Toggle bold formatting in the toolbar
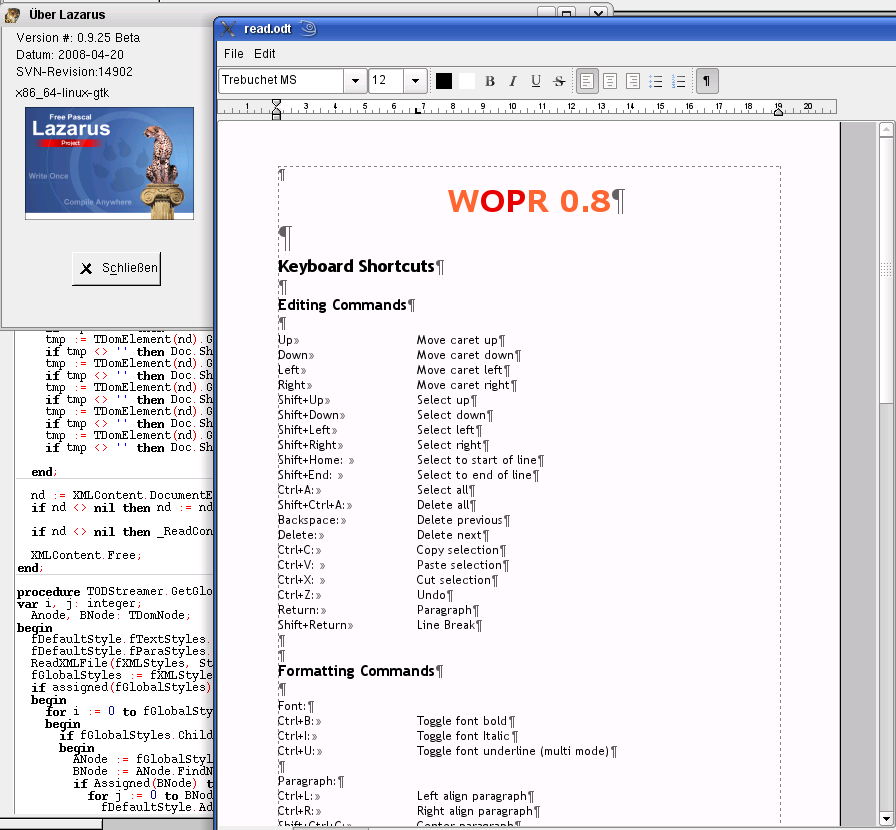 coord(490,81)
